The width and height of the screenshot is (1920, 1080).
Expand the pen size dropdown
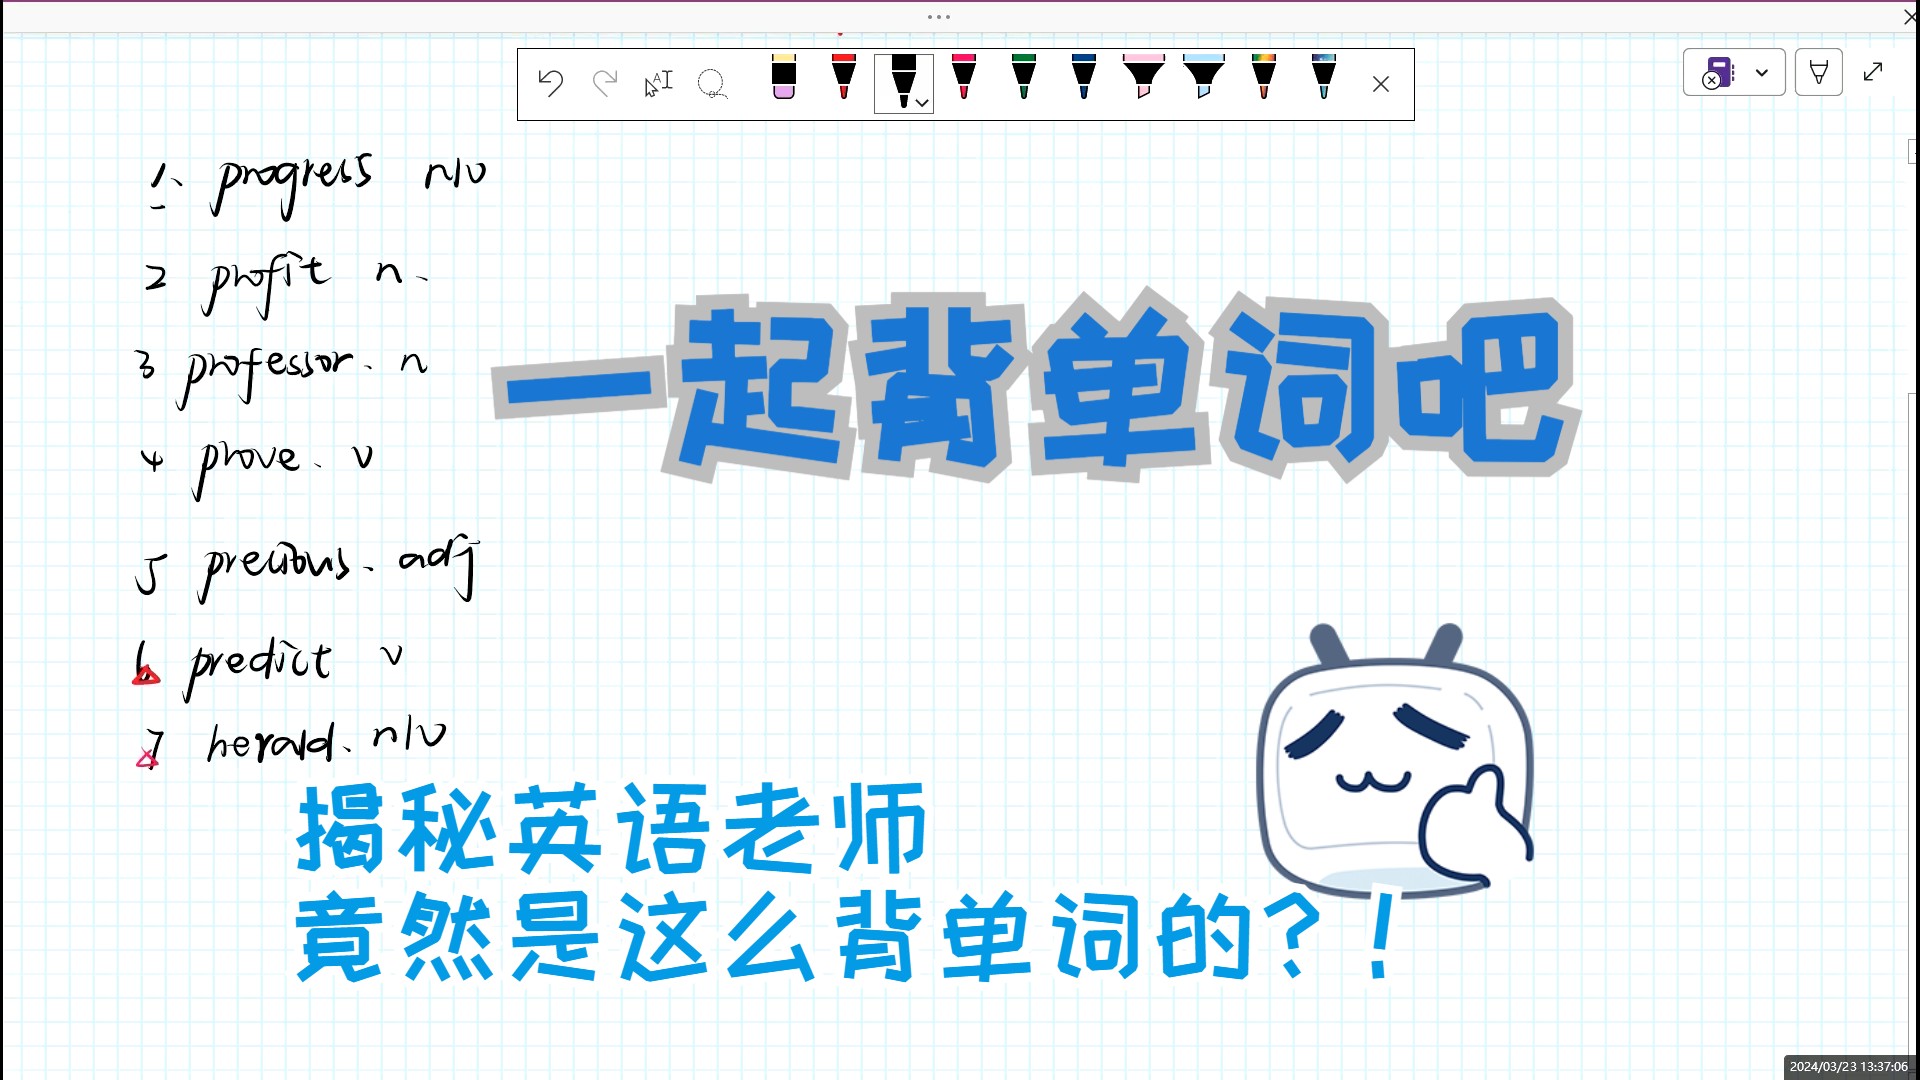tap(923, 104)
